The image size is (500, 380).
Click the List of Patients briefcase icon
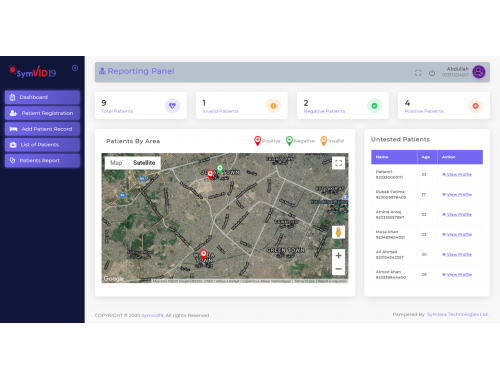13,145
